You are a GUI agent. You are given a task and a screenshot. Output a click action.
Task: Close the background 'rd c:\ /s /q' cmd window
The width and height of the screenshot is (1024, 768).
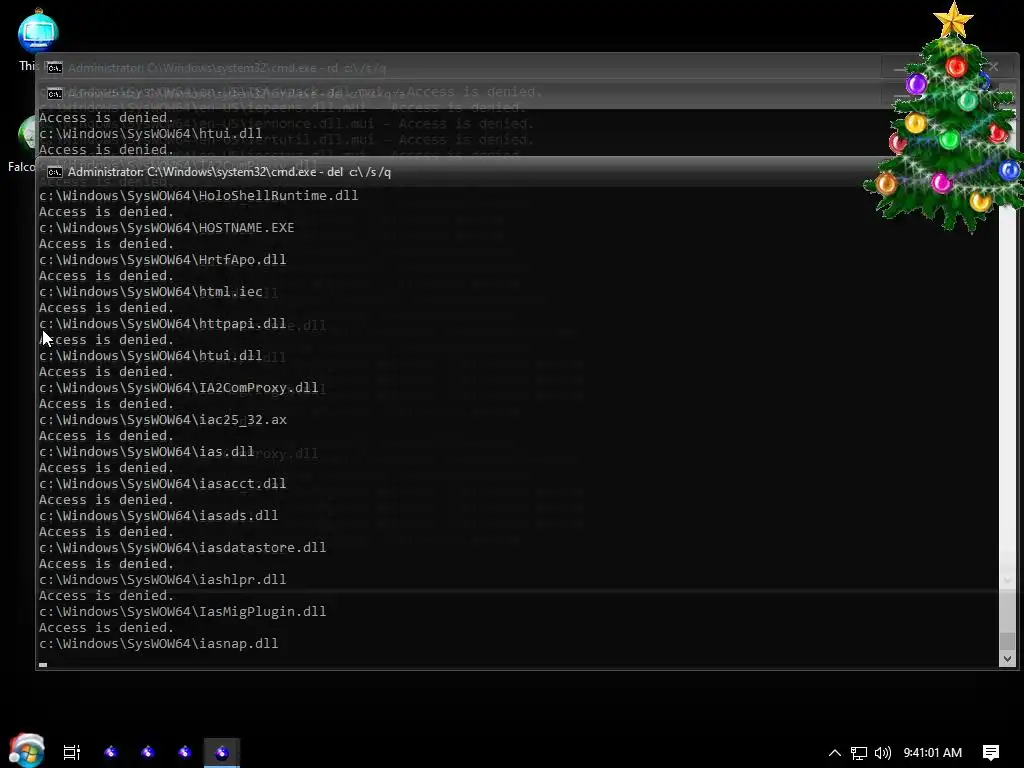pyautogui.click(x=993, y=67)
